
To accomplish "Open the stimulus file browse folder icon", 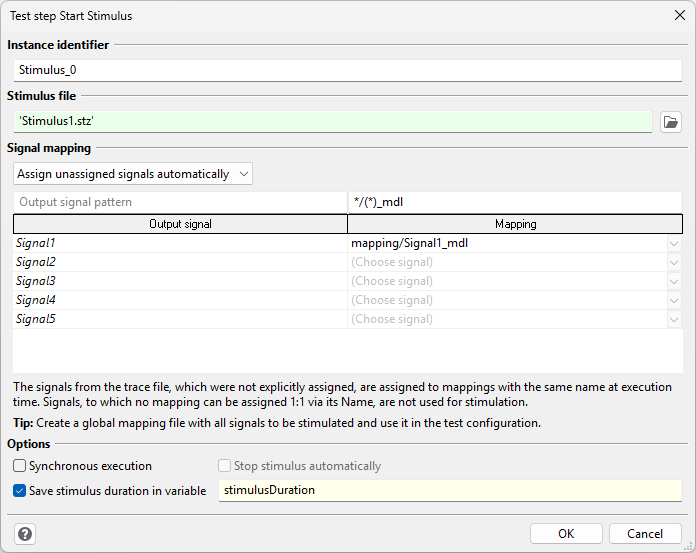I will click(670, 122).
